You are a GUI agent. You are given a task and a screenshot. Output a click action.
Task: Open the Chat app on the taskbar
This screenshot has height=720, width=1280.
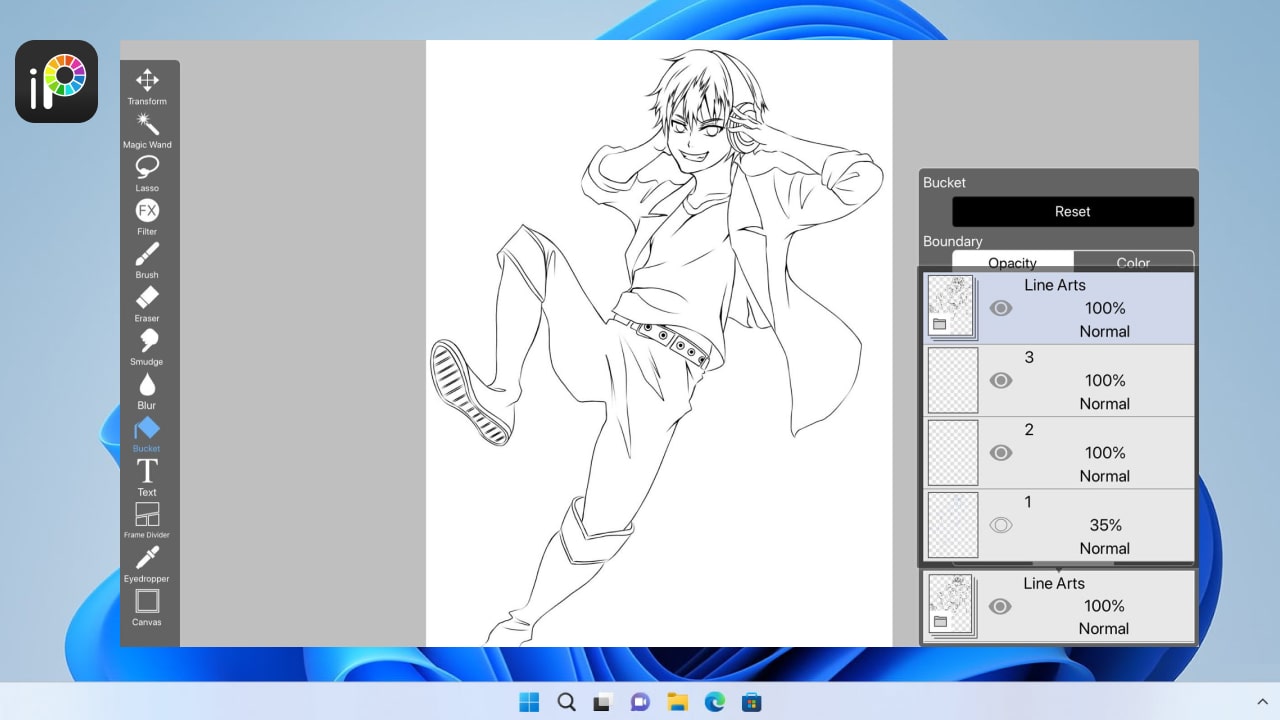pyautogui.click(x=640, y=702)
